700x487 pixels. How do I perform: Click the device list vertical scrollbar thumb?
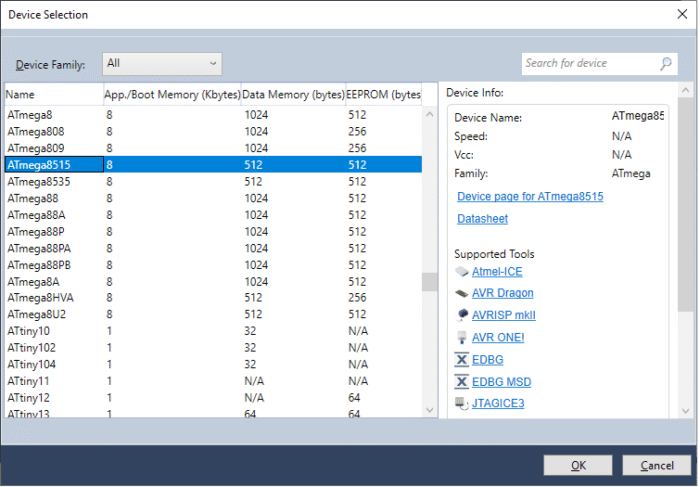coord(429,282)
